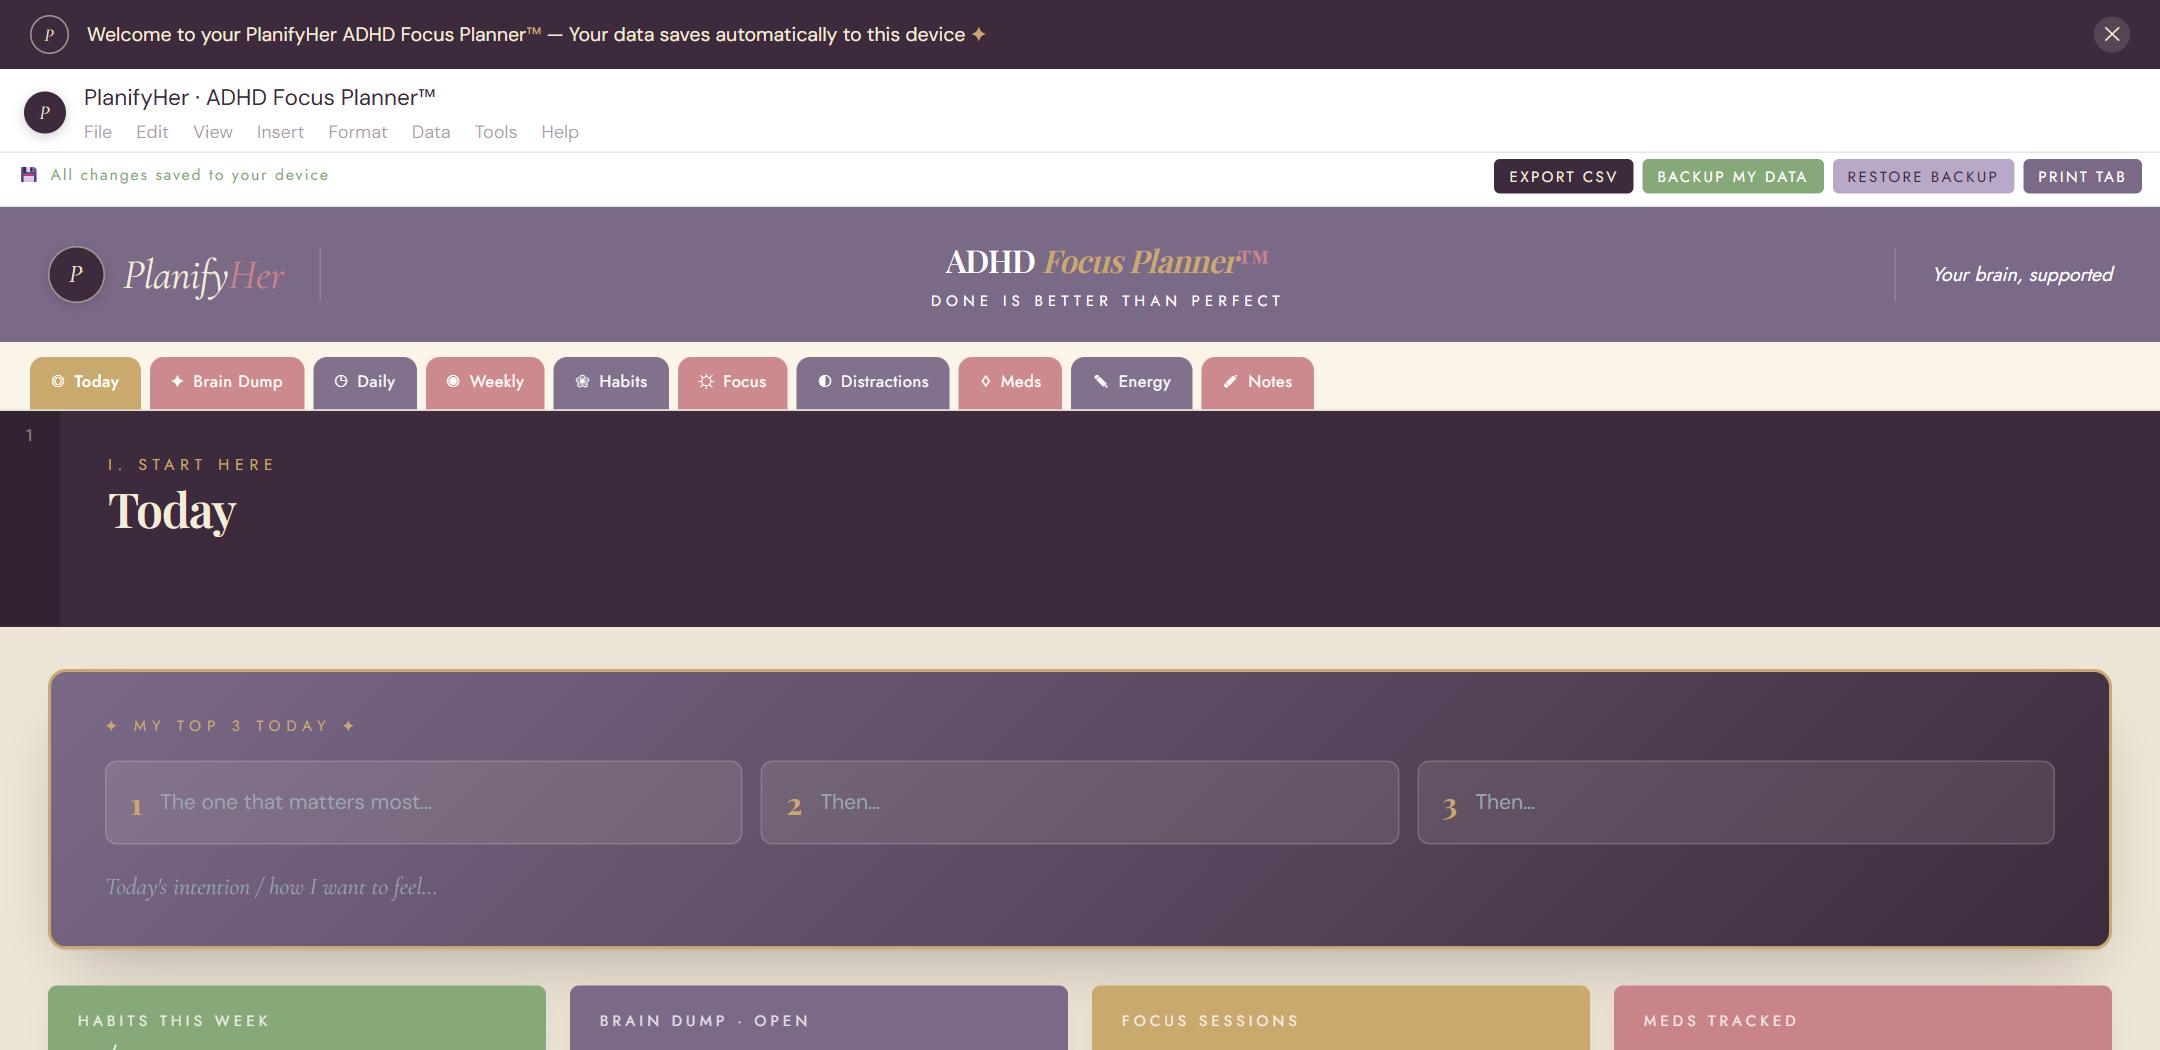Image resolution: width=2160 pixels, height=1050 pixels.
Task: Switch to the Today tab
Action: pos(85,382)
